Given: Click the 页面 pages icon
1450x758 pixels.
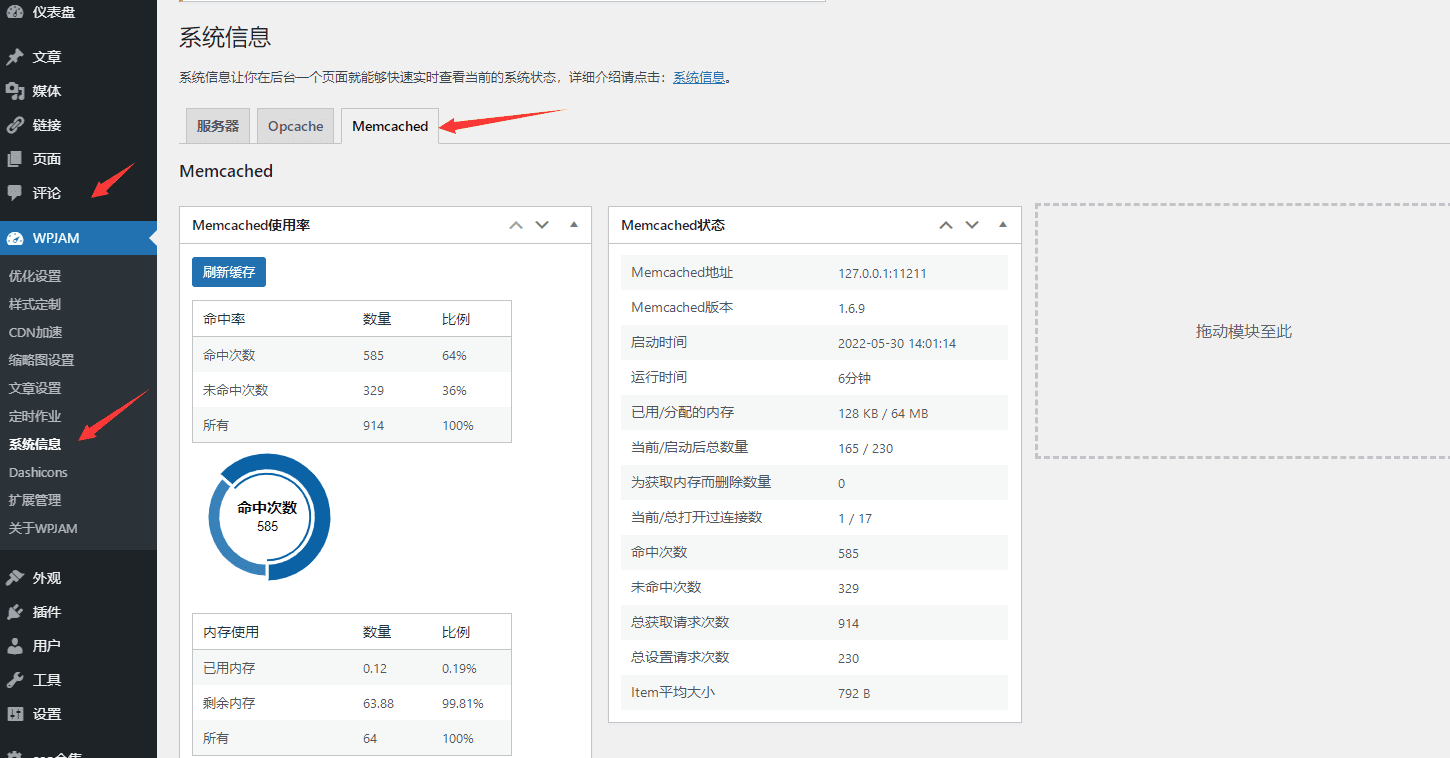Looking at the screenshot, I should [x=15, y=159].
